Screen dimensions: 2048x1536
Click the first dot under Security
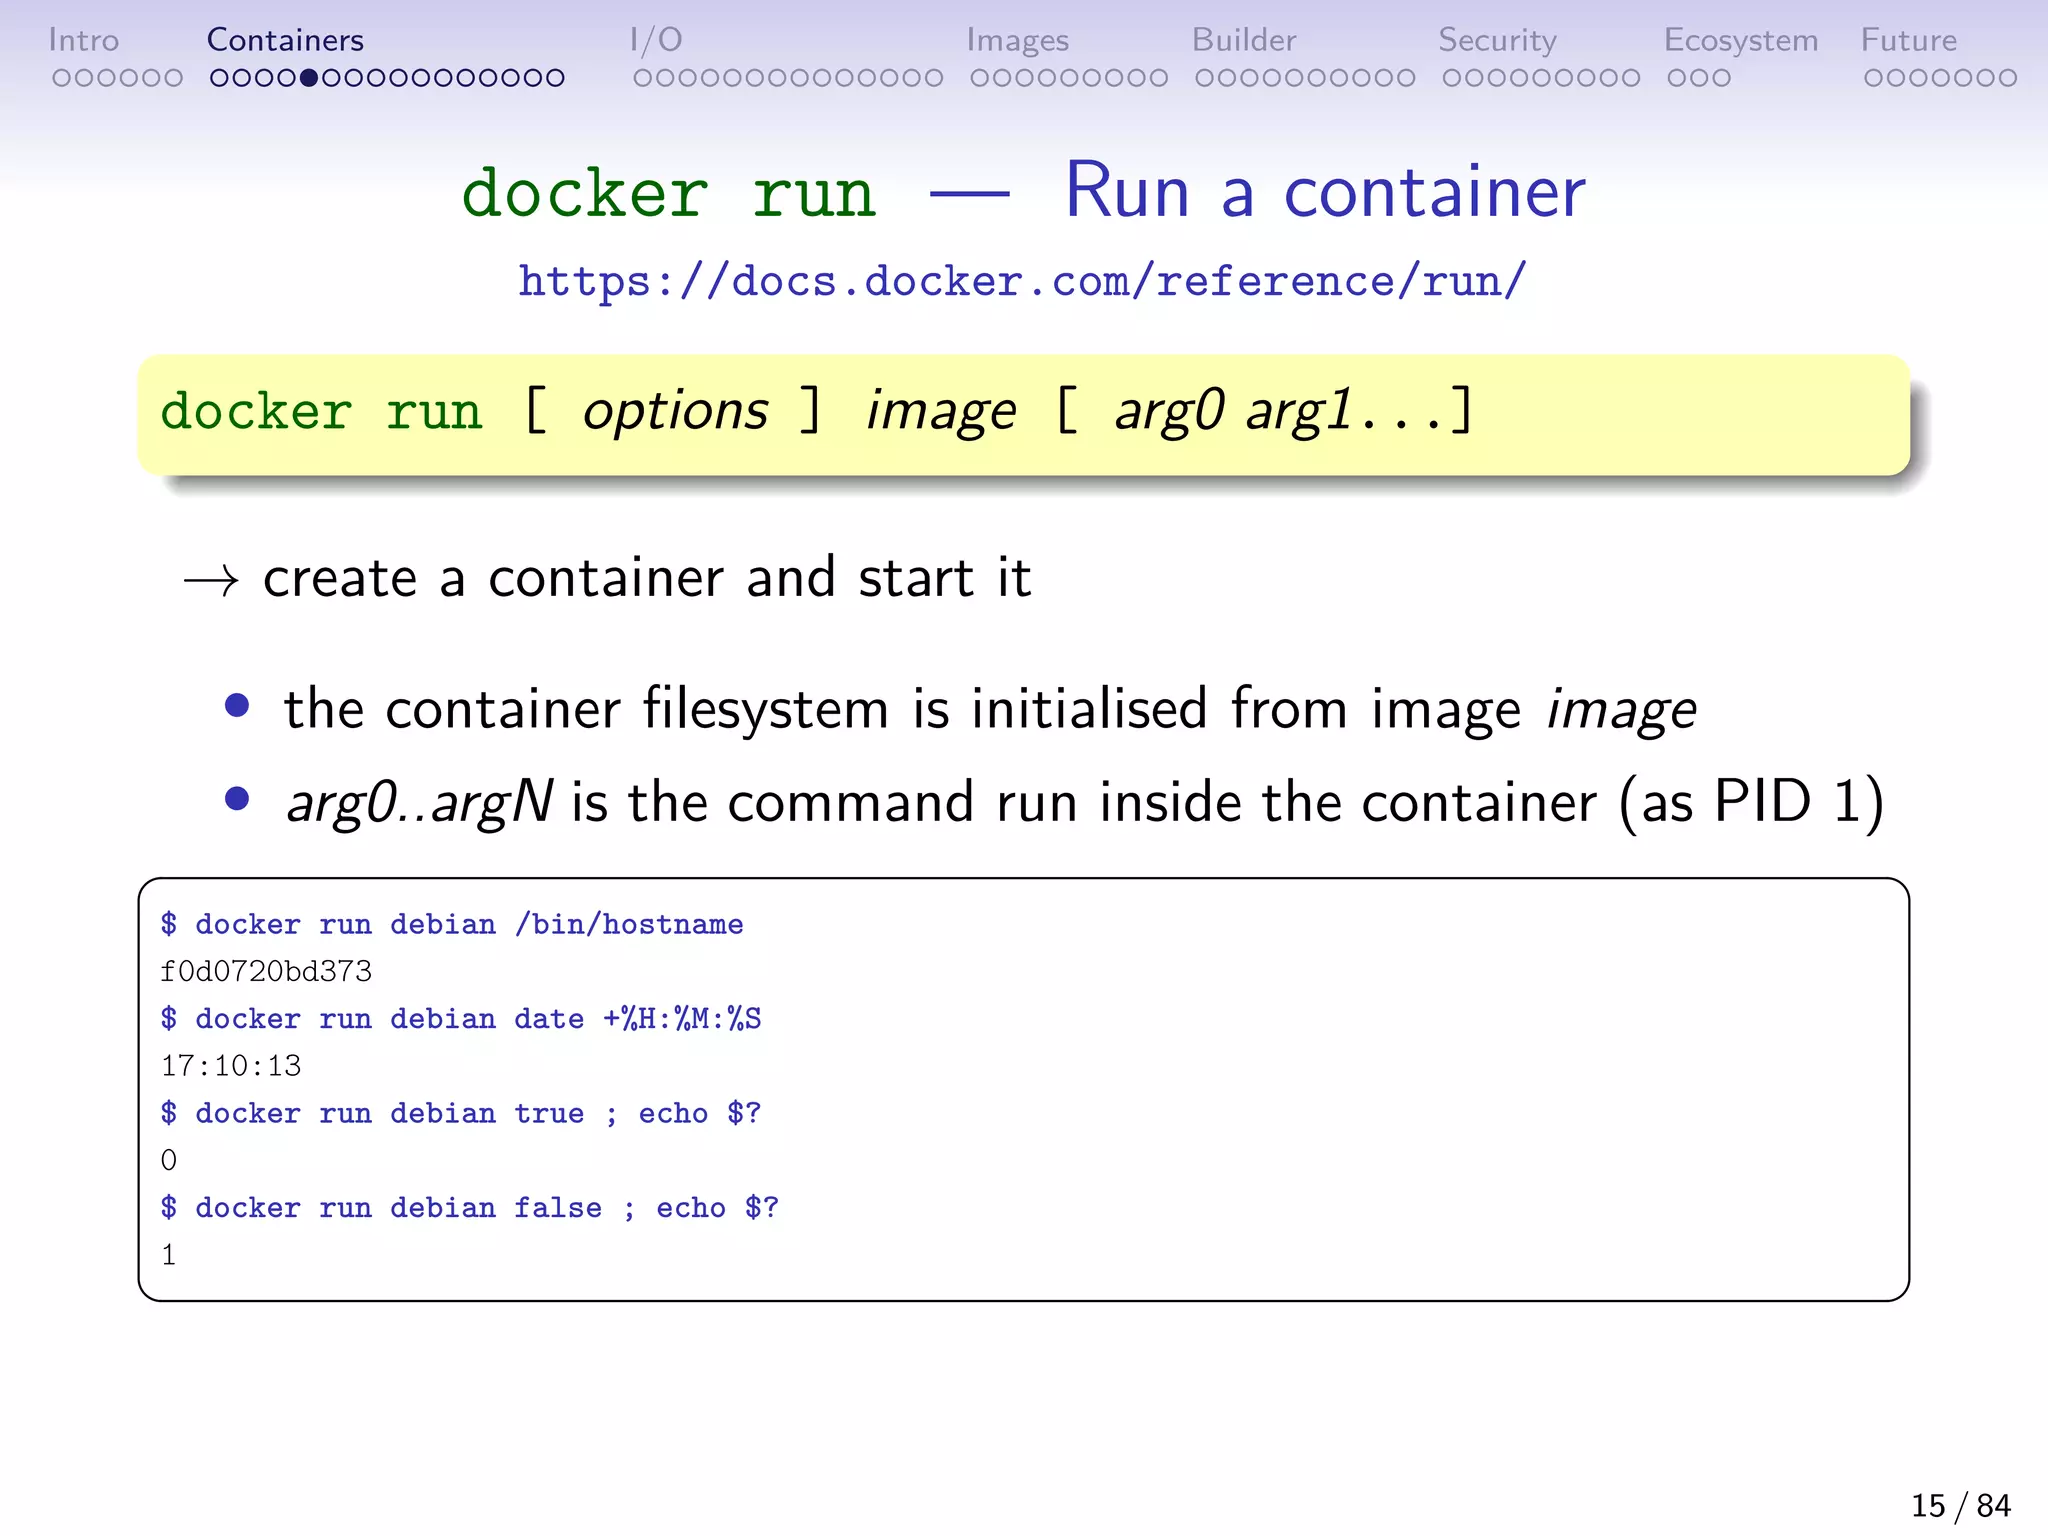pos(1451,78)
